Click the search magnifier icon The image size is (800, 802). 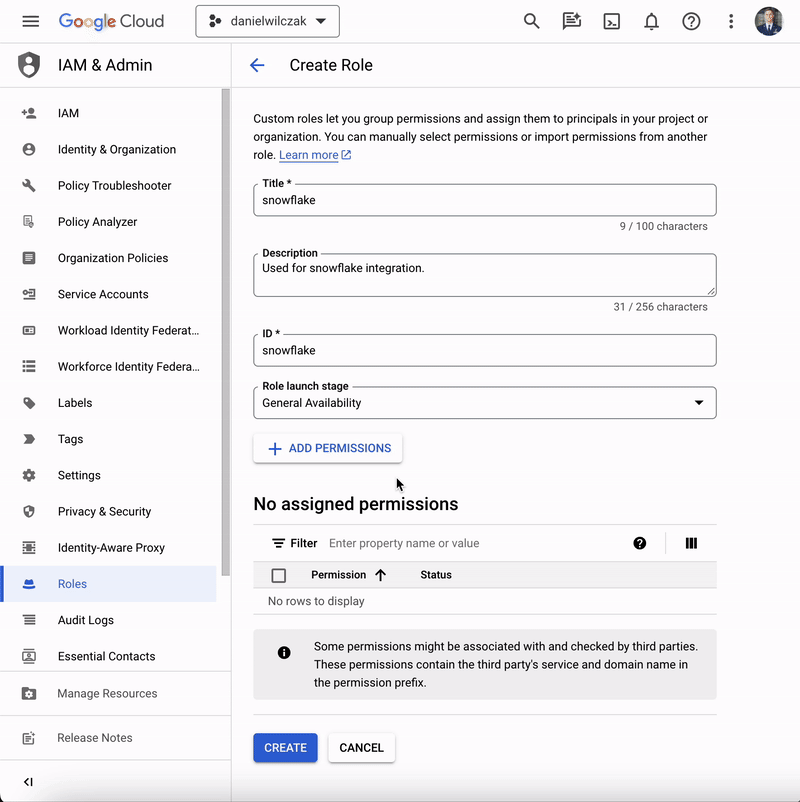pos(531,21)
